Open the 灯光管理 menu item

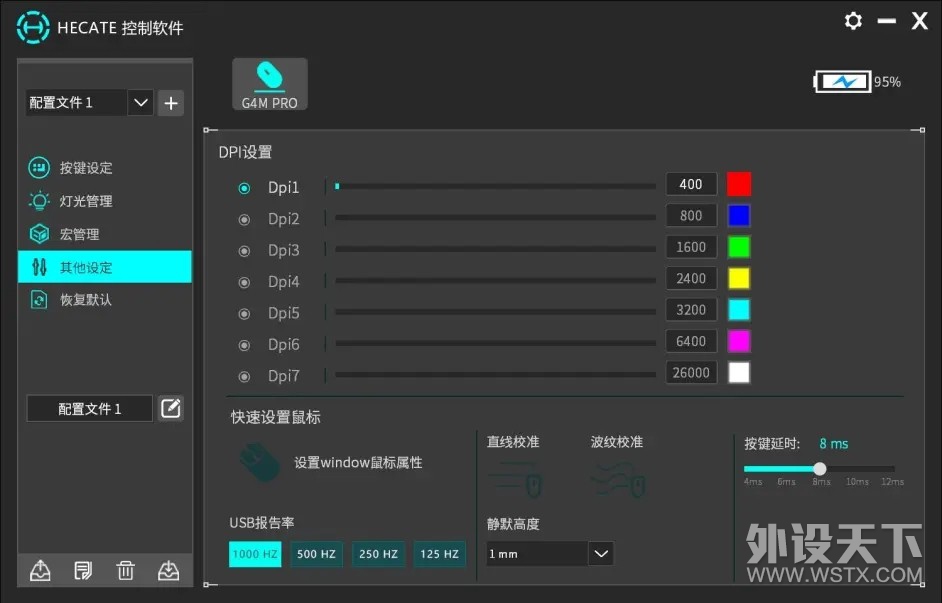[x=105, y=201]
